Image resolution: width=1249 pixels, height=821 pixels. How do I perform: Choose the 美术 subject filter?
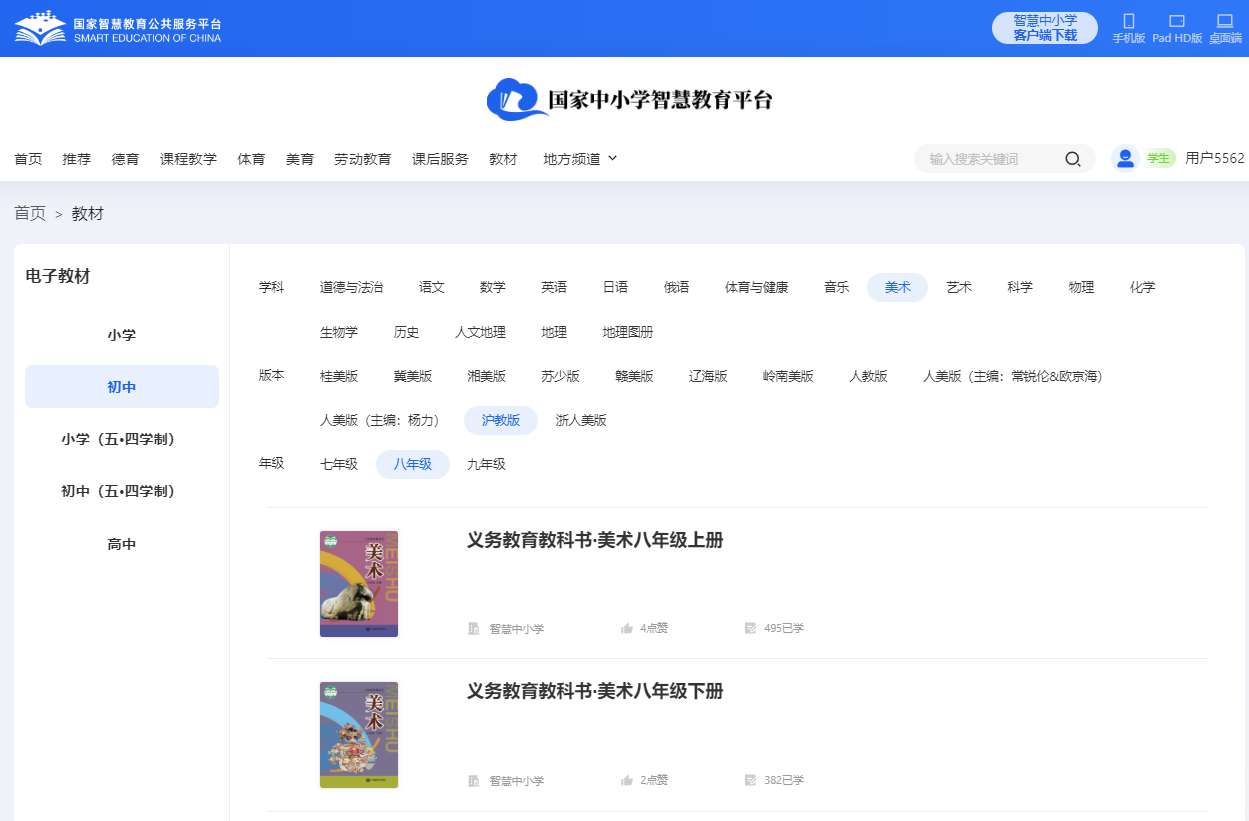[898, 287]
